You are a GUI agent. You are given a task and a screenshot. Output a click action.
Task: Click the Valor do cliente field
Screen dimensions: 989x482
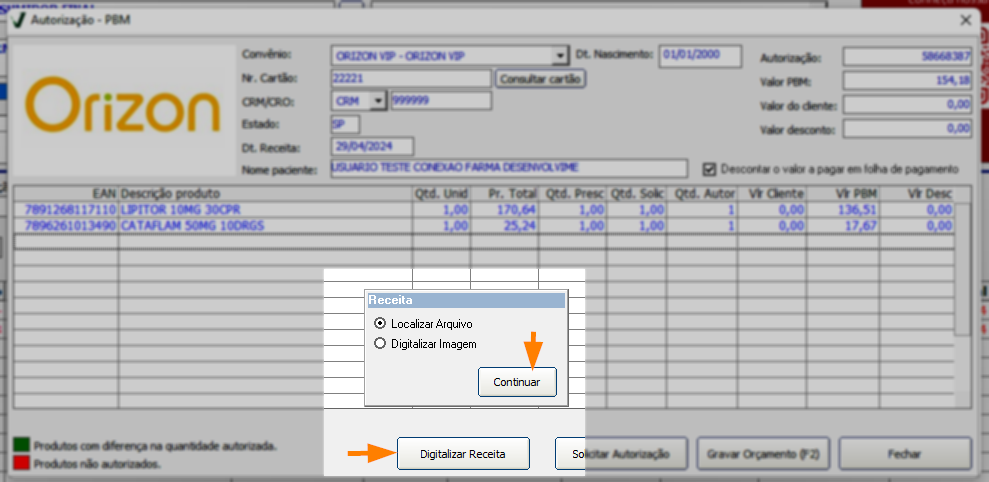tap(908, 105)
